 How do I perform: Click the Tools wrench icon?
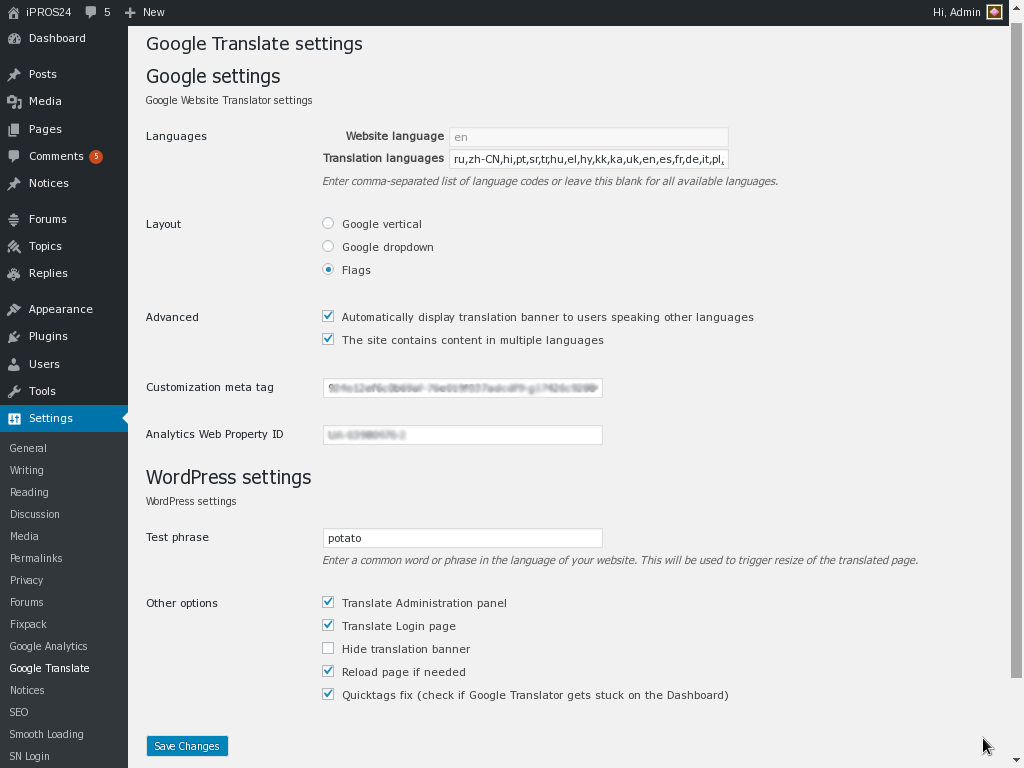(14, 392)
